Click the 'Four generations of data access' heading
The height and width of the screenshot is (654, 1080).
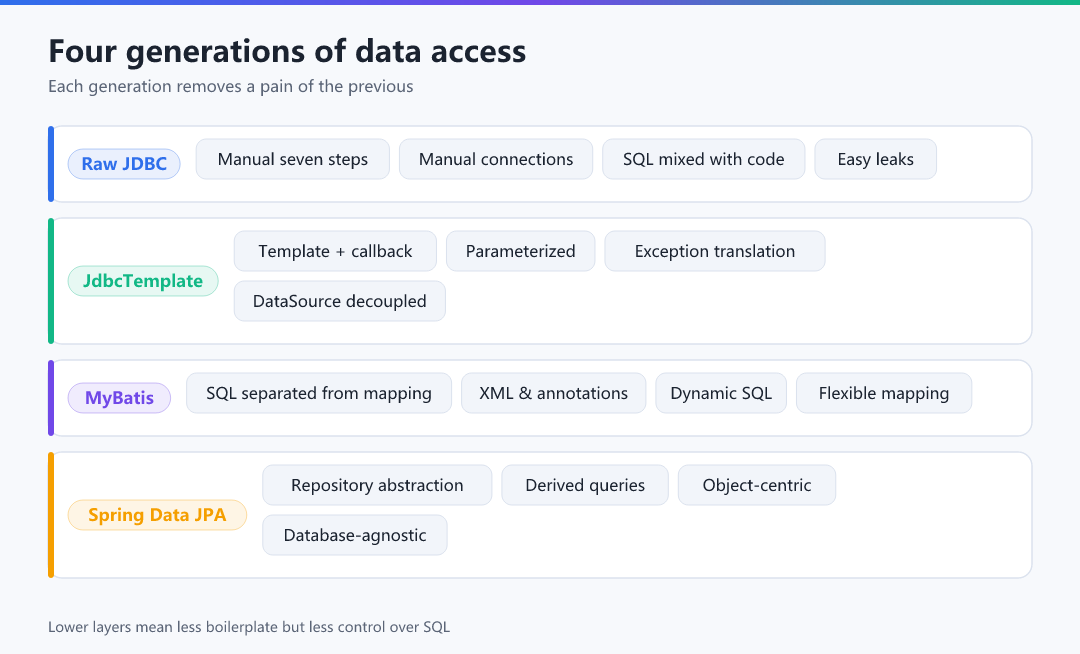(287, 52)
